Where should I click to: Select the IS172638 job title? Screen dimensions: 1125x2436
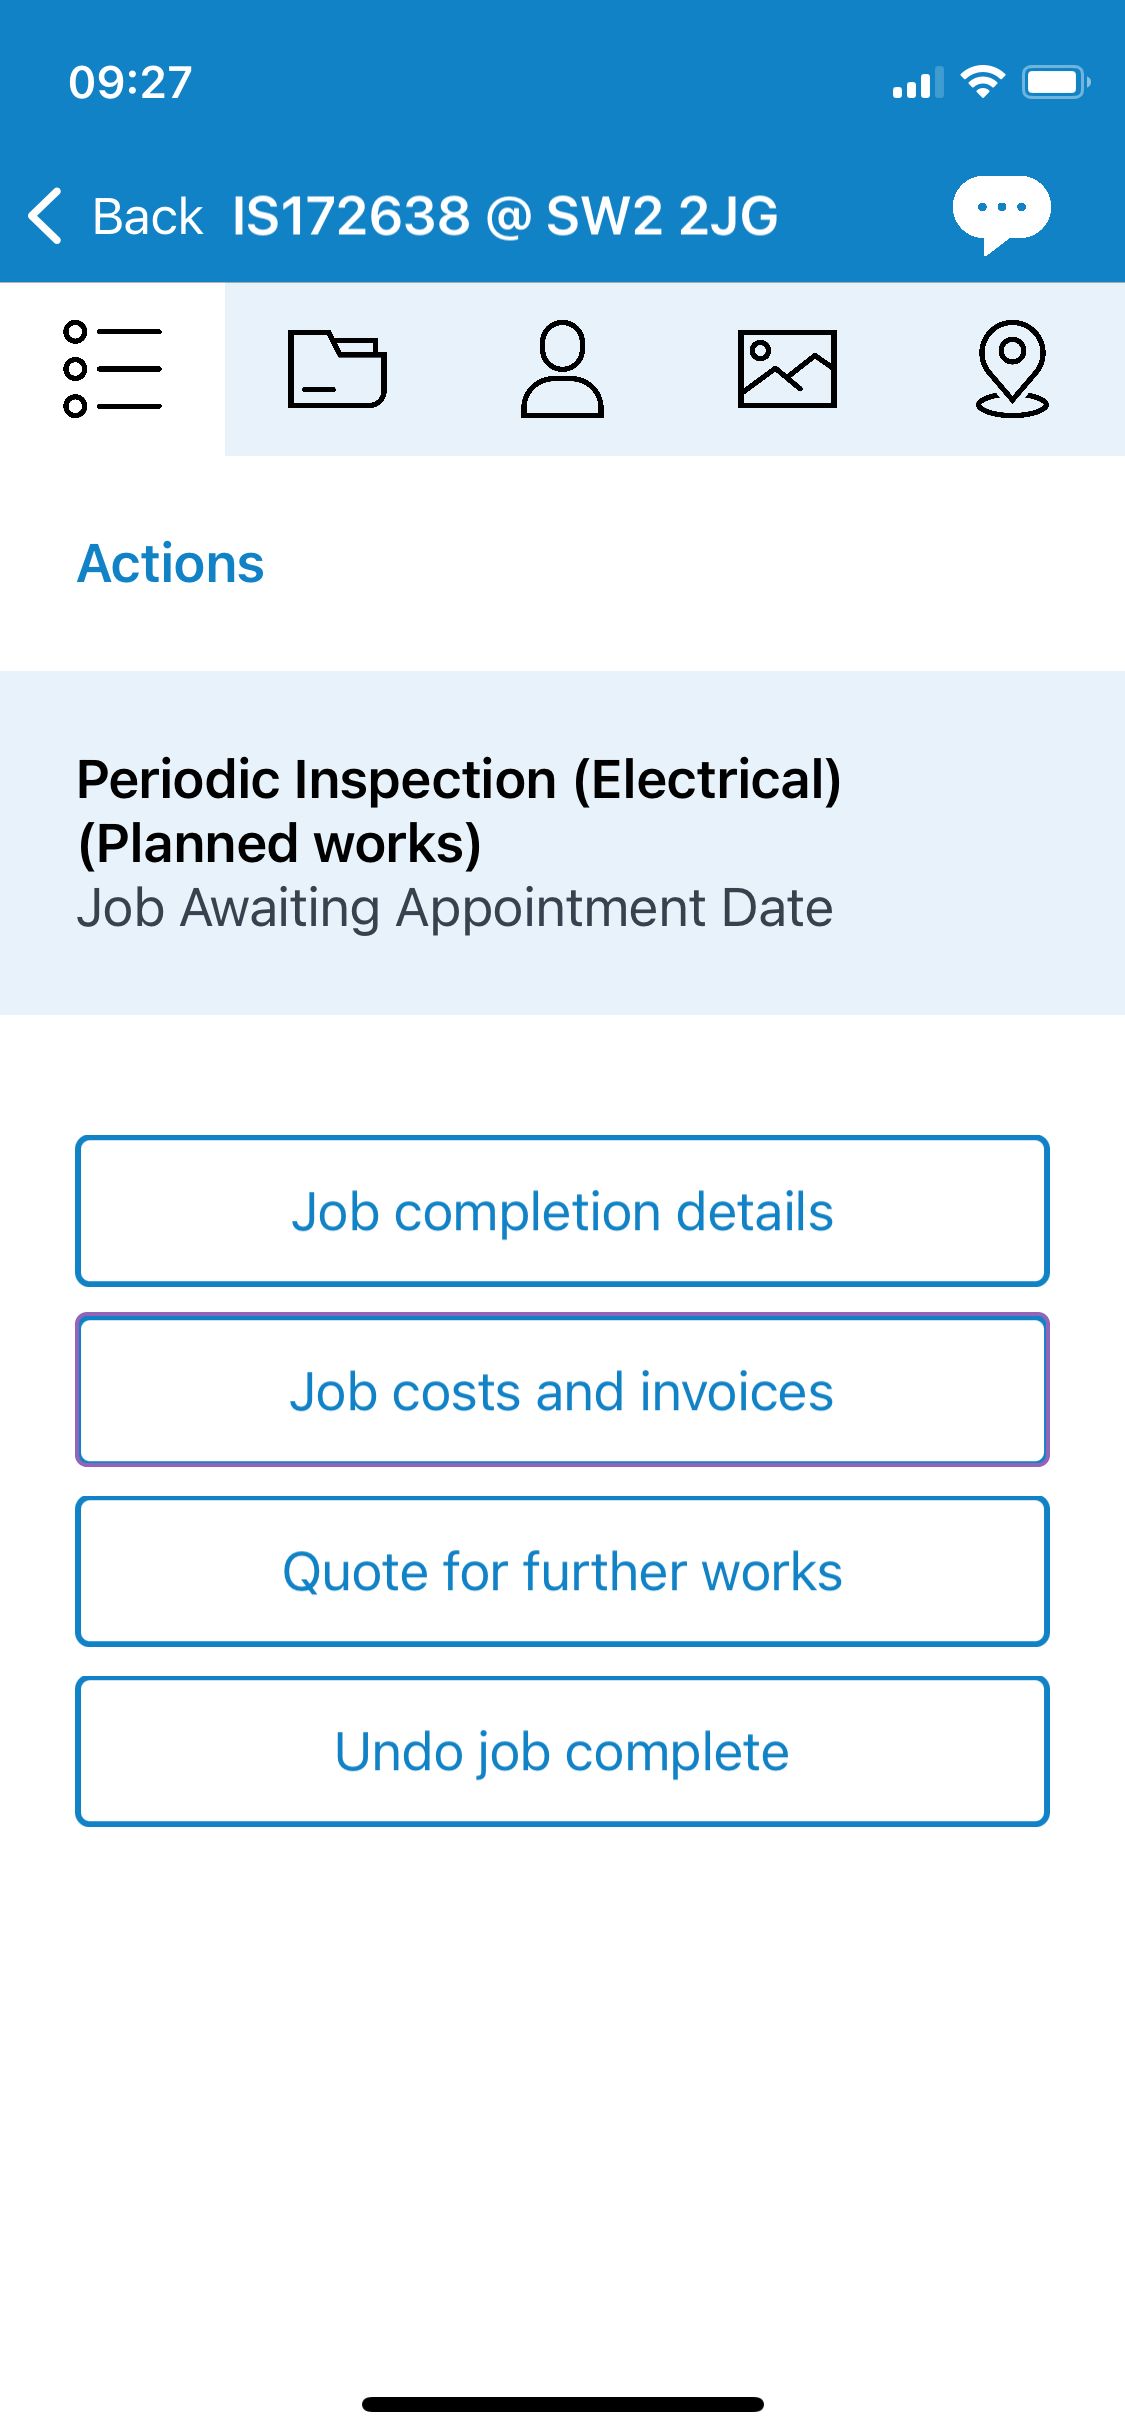tap(503, 214)
